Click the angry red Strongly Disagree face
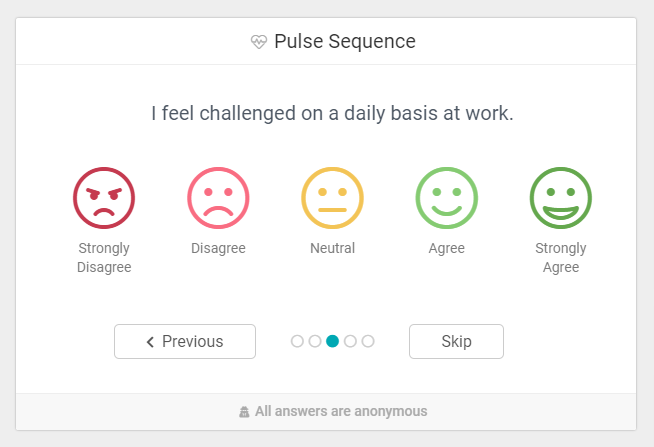Screen dimensions: 654x447 [x=104, y=197]
